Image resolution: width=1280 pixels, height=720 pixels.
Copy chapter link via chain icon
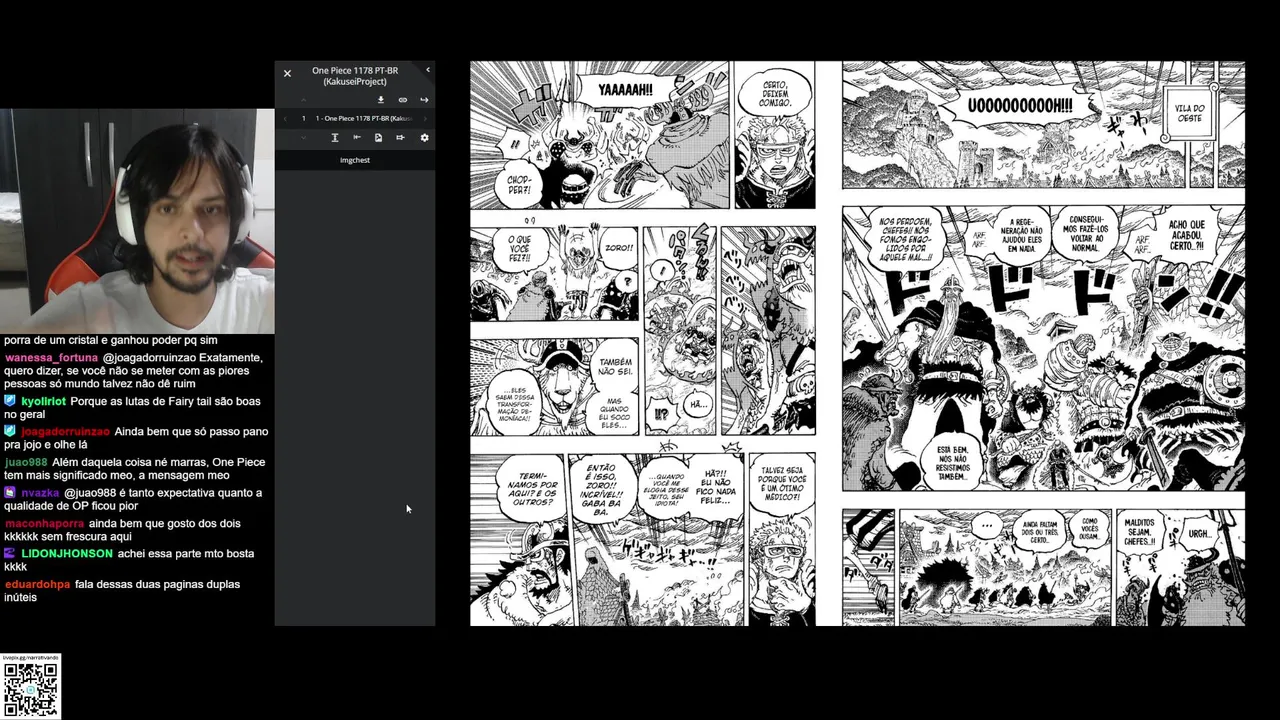coord(403,100)
